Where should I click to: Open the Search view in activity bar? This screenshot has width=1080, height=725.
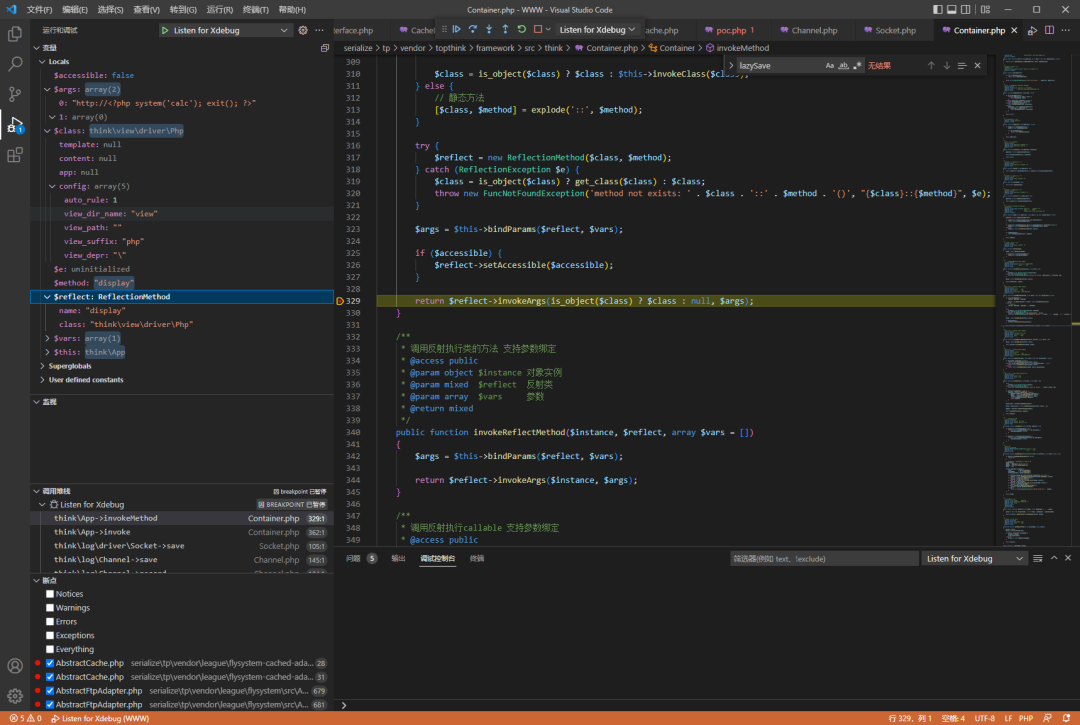pos(15,64)
